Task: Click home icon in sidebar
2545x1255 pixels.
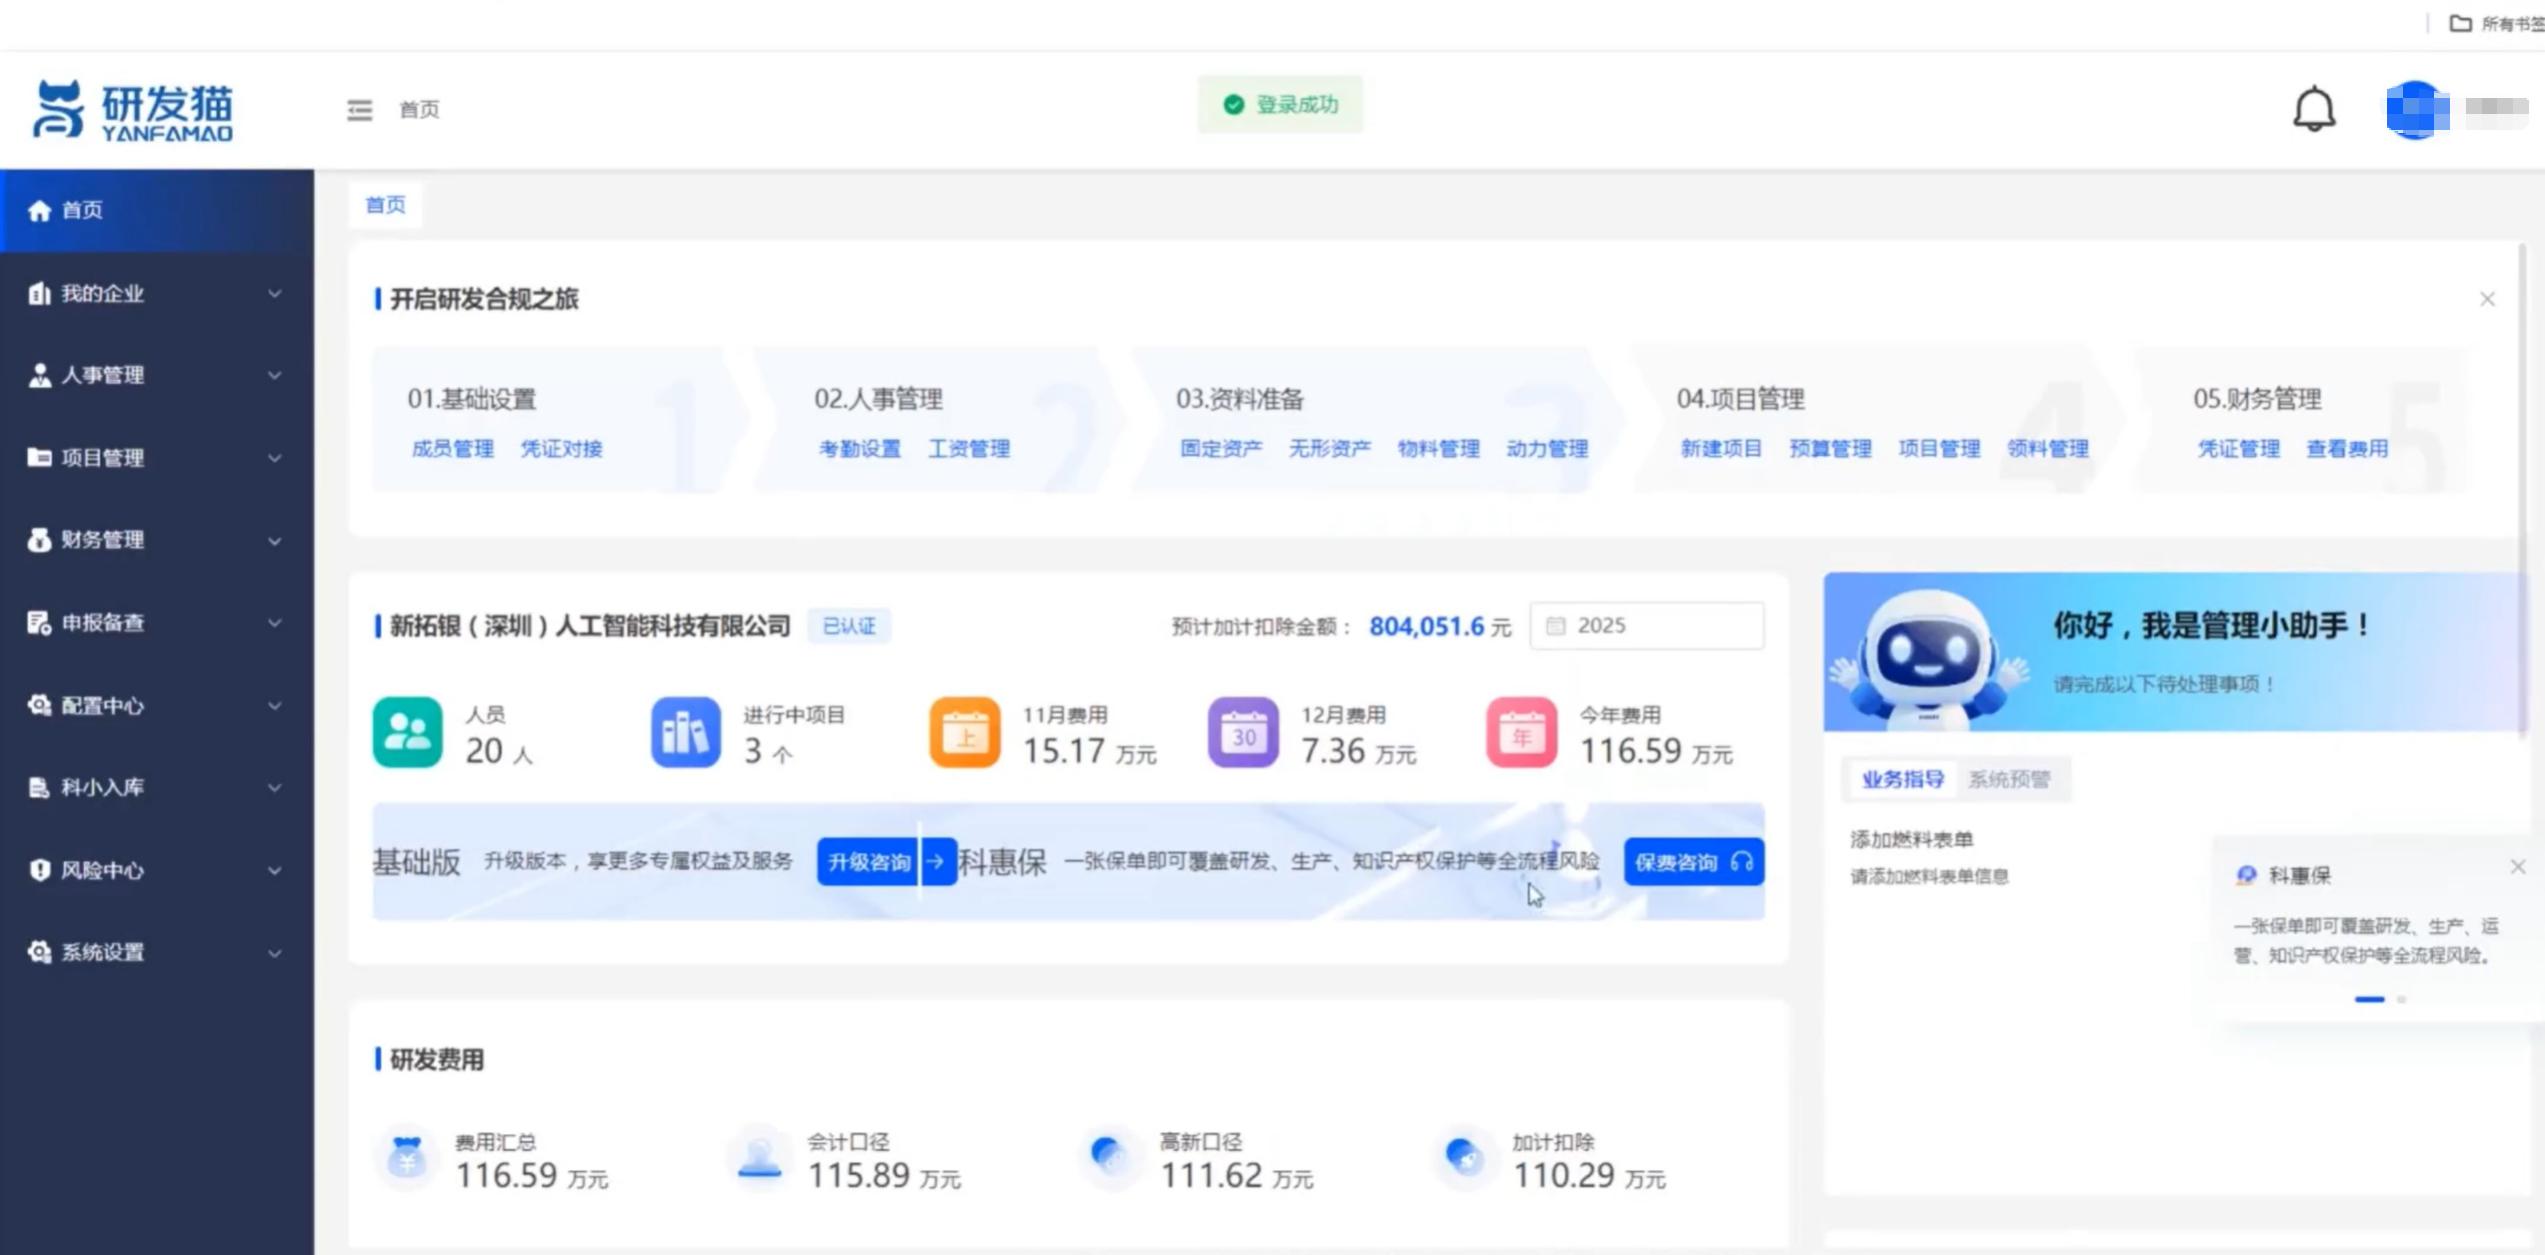Action: point(39,211)
